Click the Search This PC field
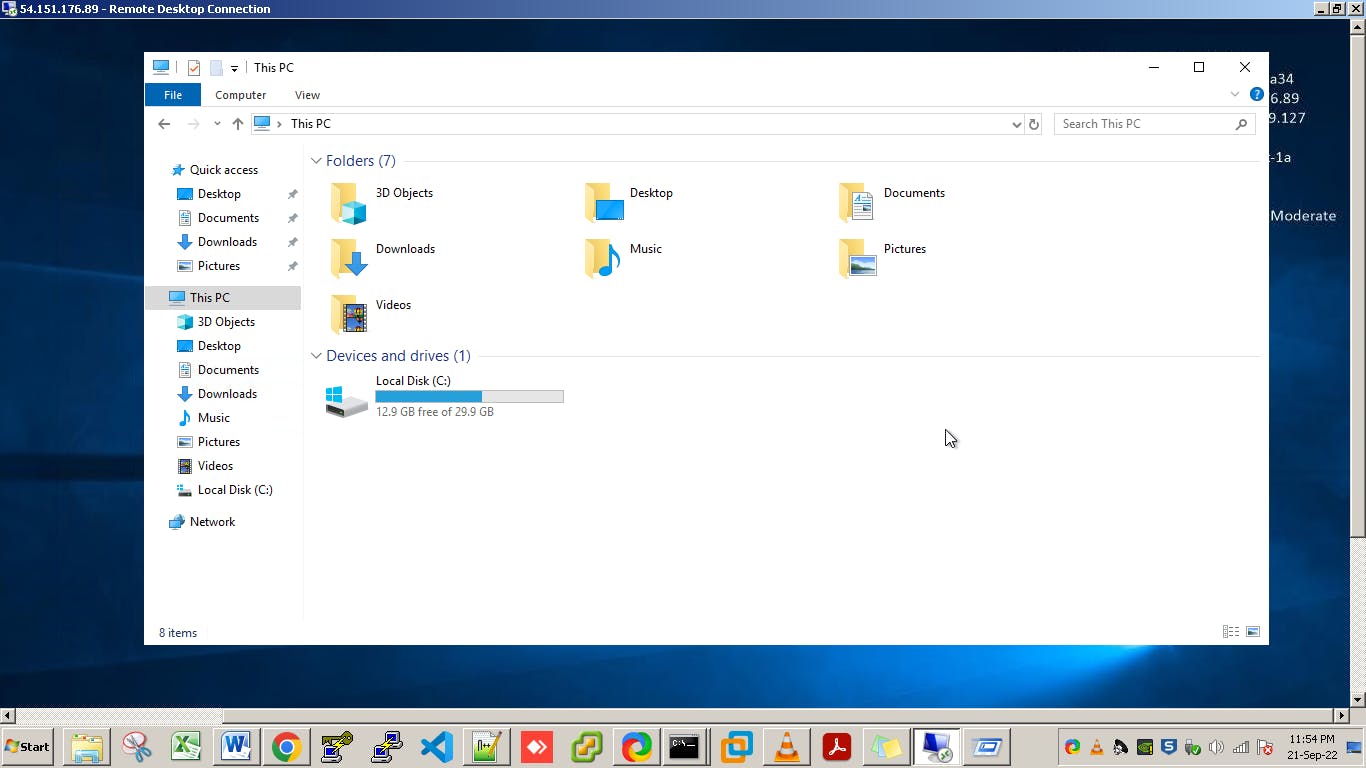Viewport: 1366px width, 768px height. [x=1145, y=124]
